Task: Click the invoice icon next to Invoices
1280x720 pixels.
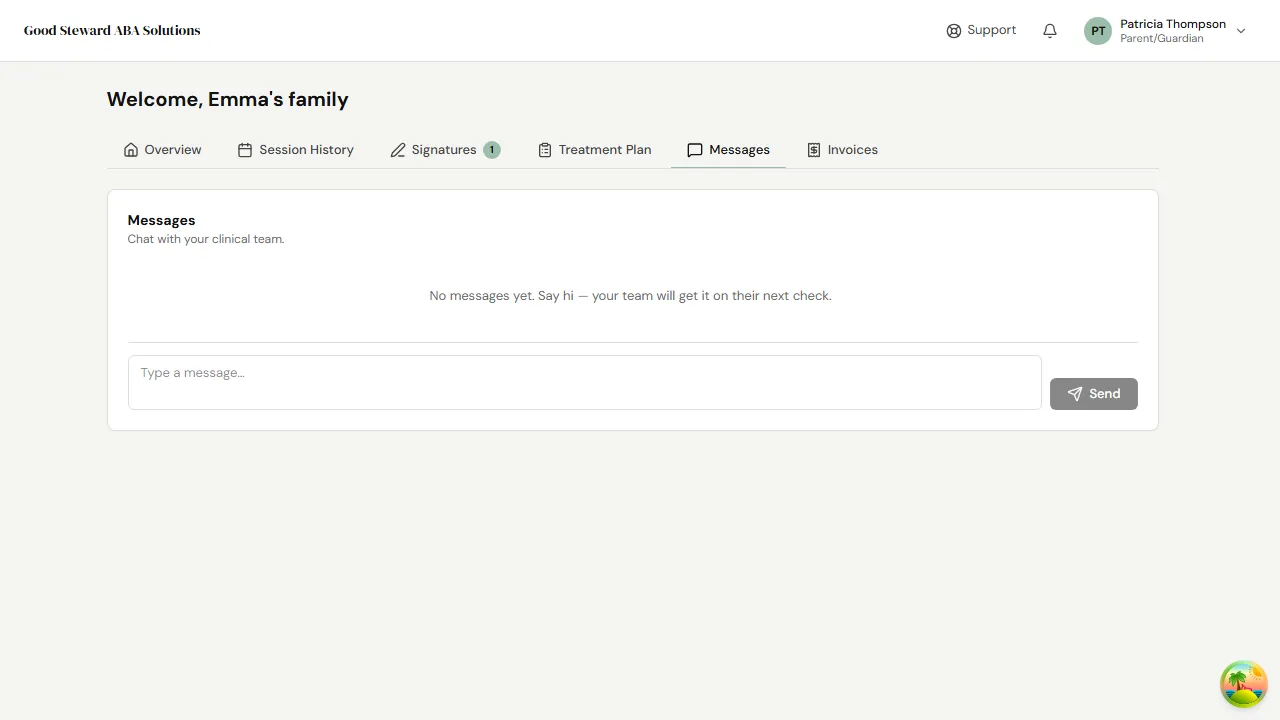Action: (x=814, y=149)
